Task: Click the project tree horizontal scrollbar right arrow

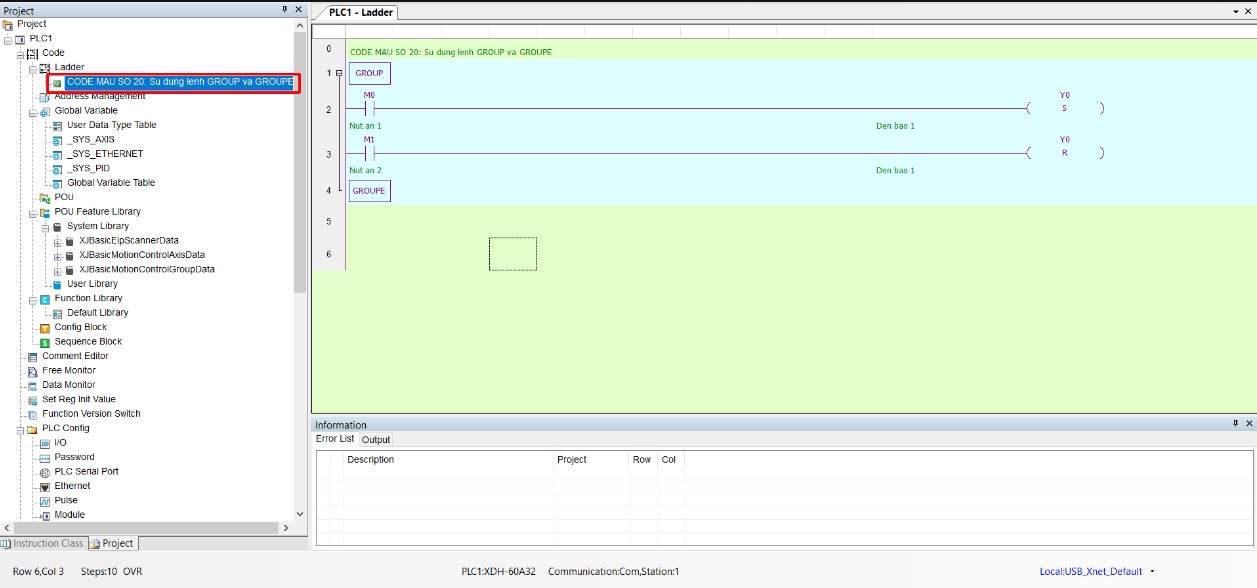Action: click(286, 528)
